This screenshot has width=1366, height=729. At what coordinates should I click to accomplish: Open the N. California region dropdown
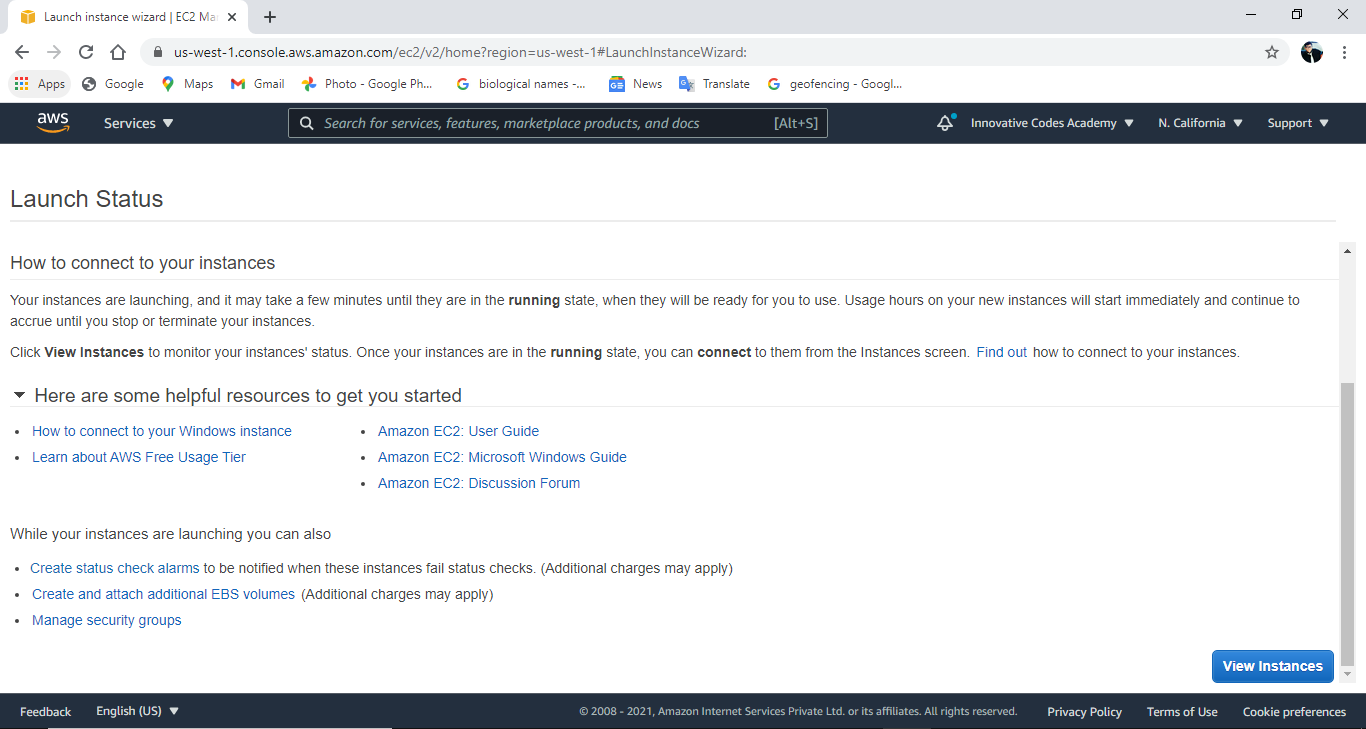point(1200,123)
